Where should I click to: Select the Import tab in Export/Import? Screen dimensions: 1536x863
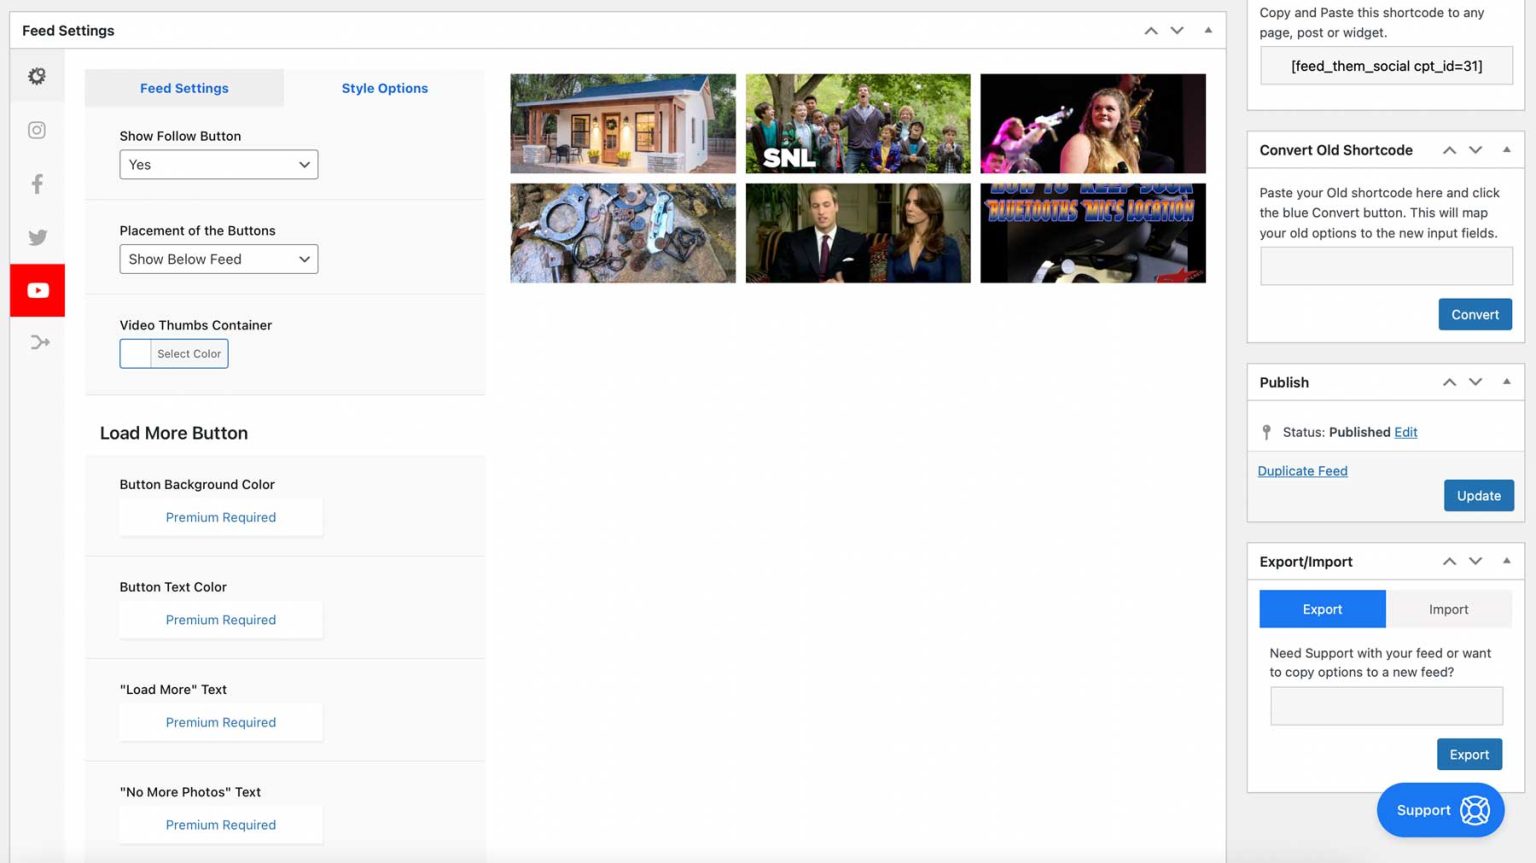[1448, 609]
